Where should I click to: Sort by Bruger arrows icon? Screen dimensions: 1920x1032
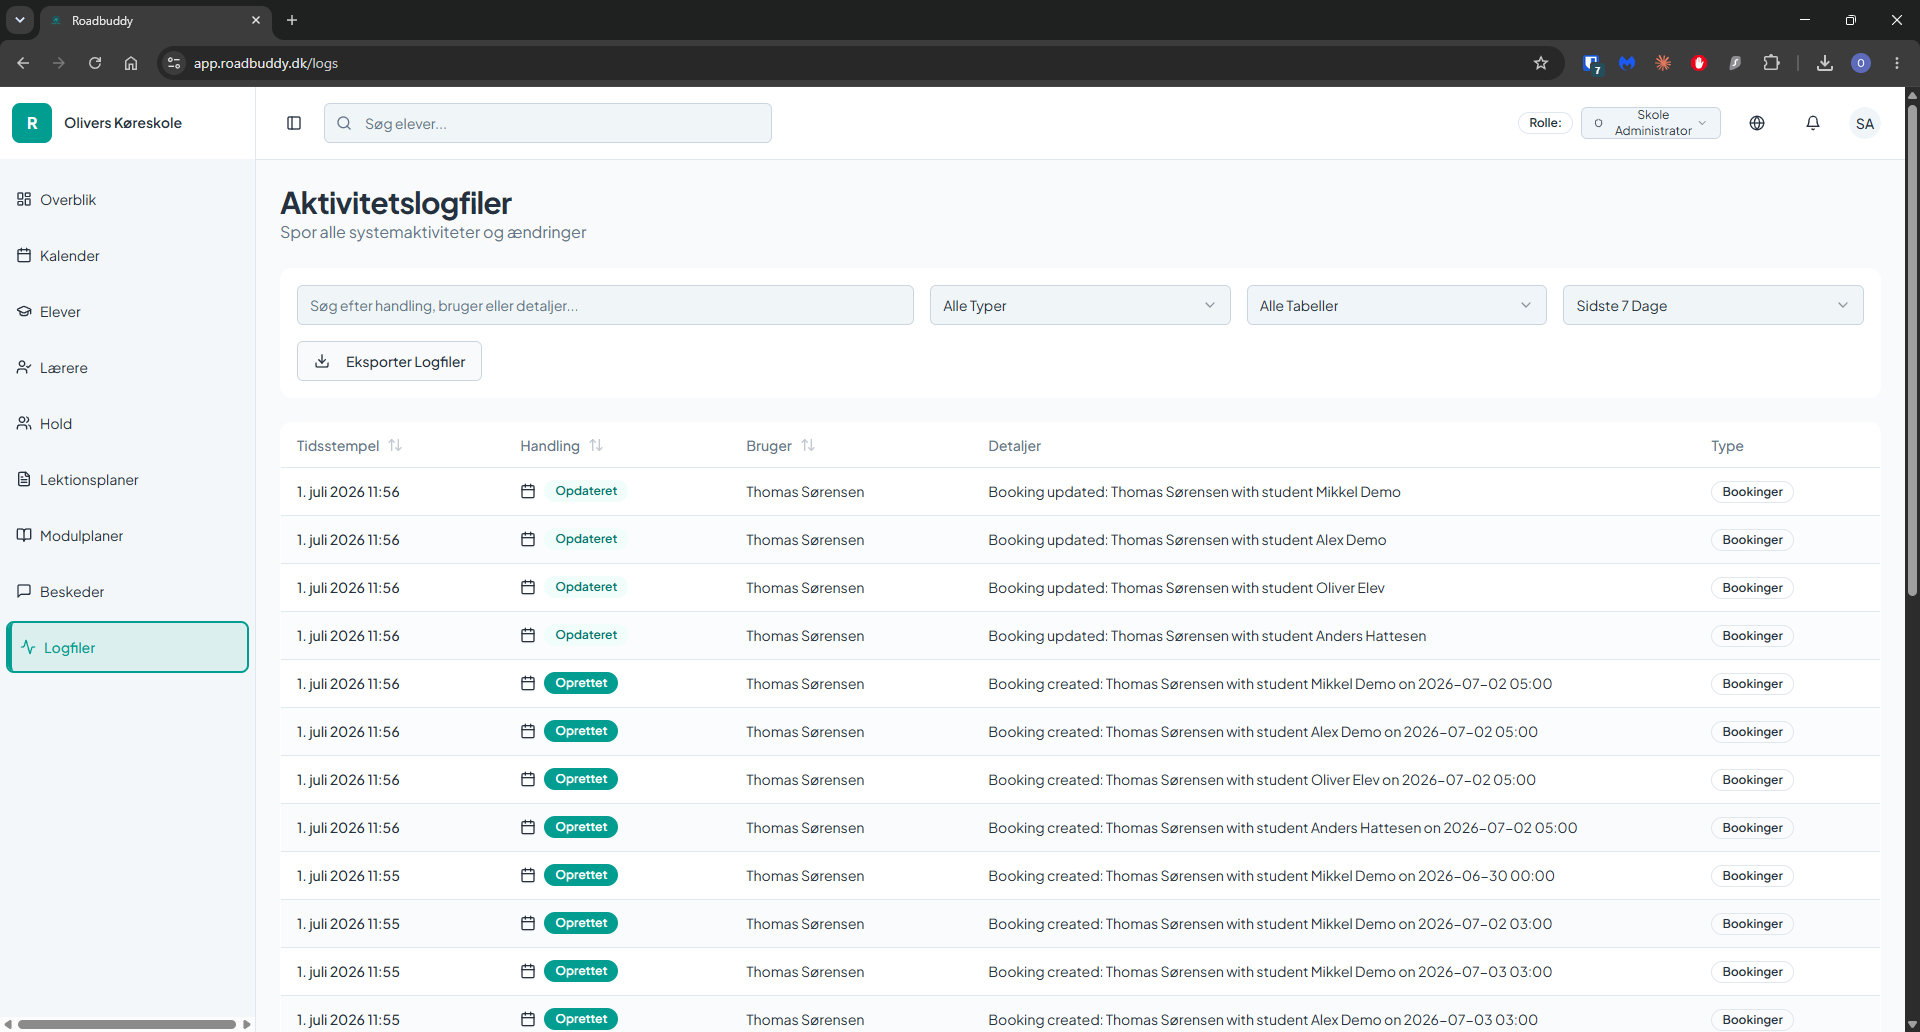point(808,445)
